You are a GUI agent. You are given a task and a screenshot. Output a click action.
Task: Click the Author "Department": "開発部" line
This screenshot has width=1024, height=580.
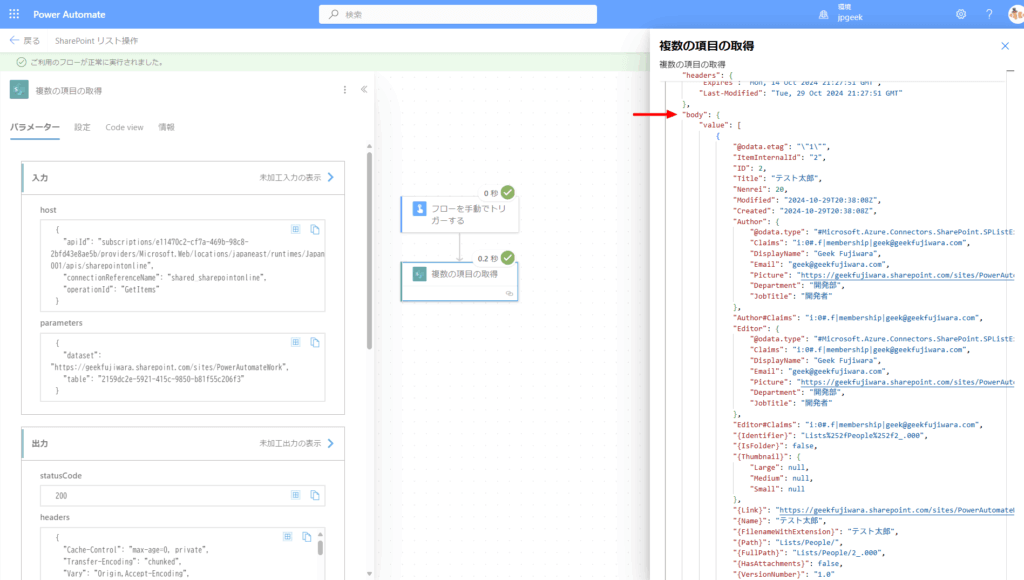pos(797,285)
